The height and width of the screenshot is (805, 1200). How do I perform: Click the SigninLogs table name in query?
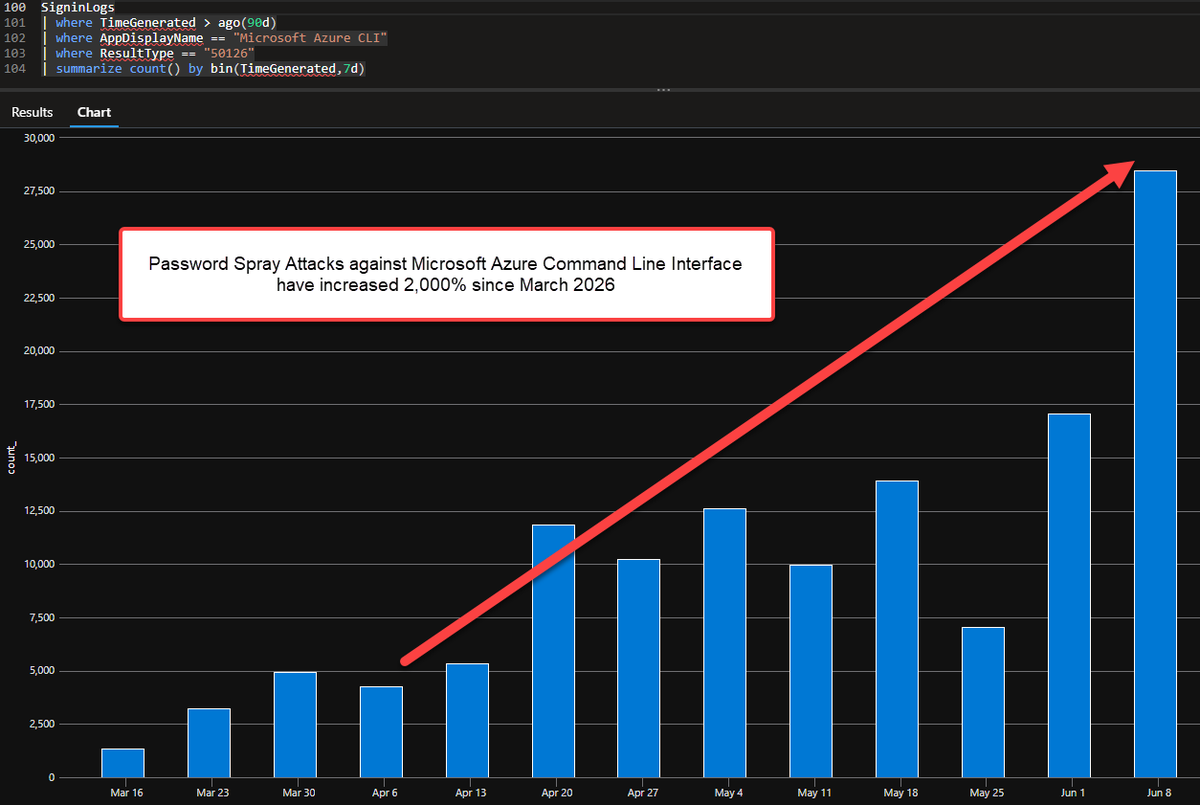tap(77, 7)
